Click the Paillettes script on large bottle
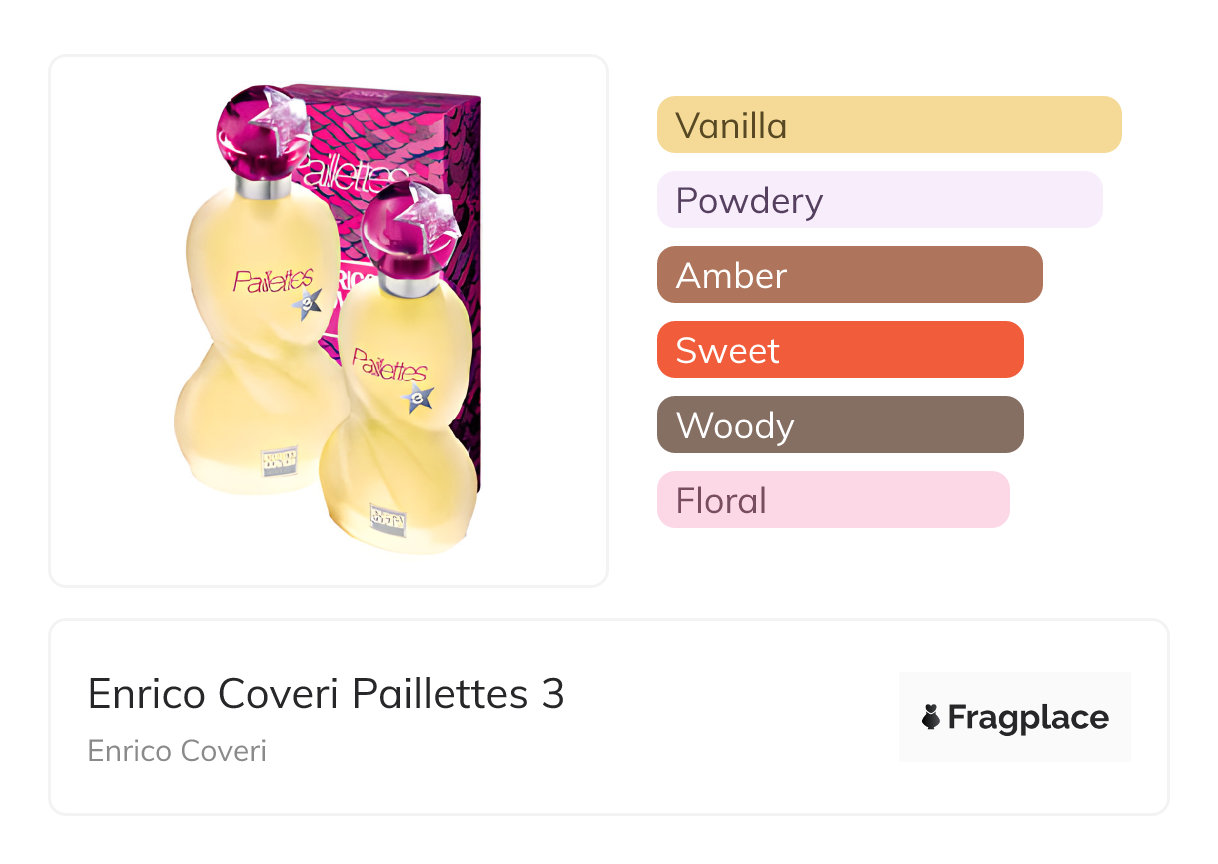The width and height of the screenshot is (1218, 864). [x=272, y=280]
